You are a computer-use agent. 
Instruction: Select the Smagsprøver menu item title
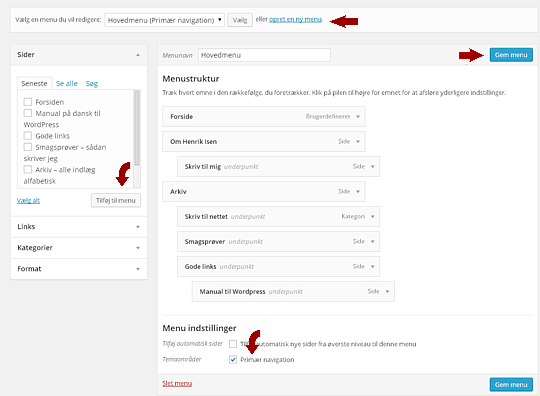(205, 241)
